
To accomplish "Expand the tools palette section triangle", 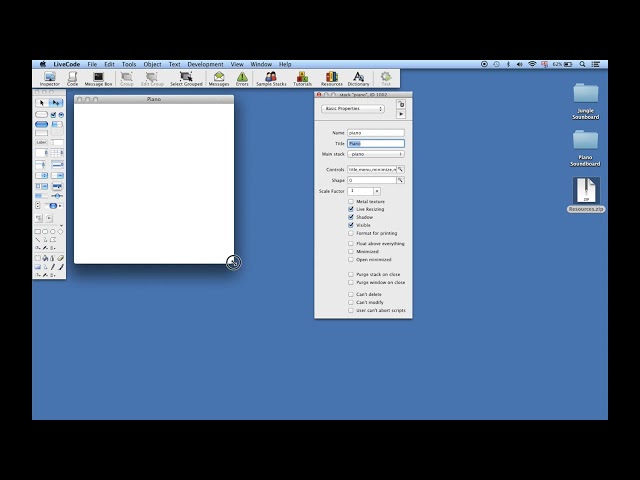I will pos(61,225).
